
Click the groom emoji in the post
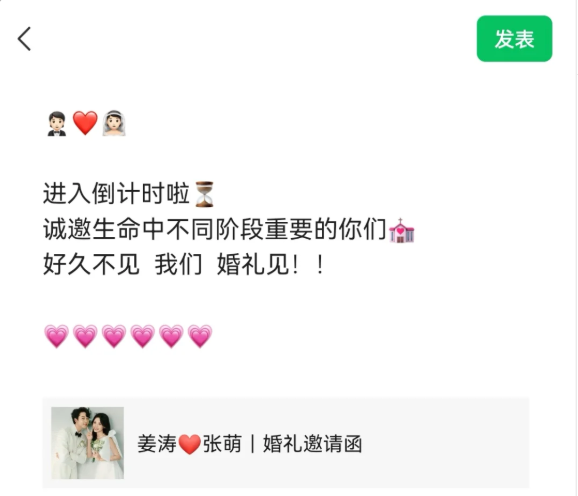click(x=57, y=124)
